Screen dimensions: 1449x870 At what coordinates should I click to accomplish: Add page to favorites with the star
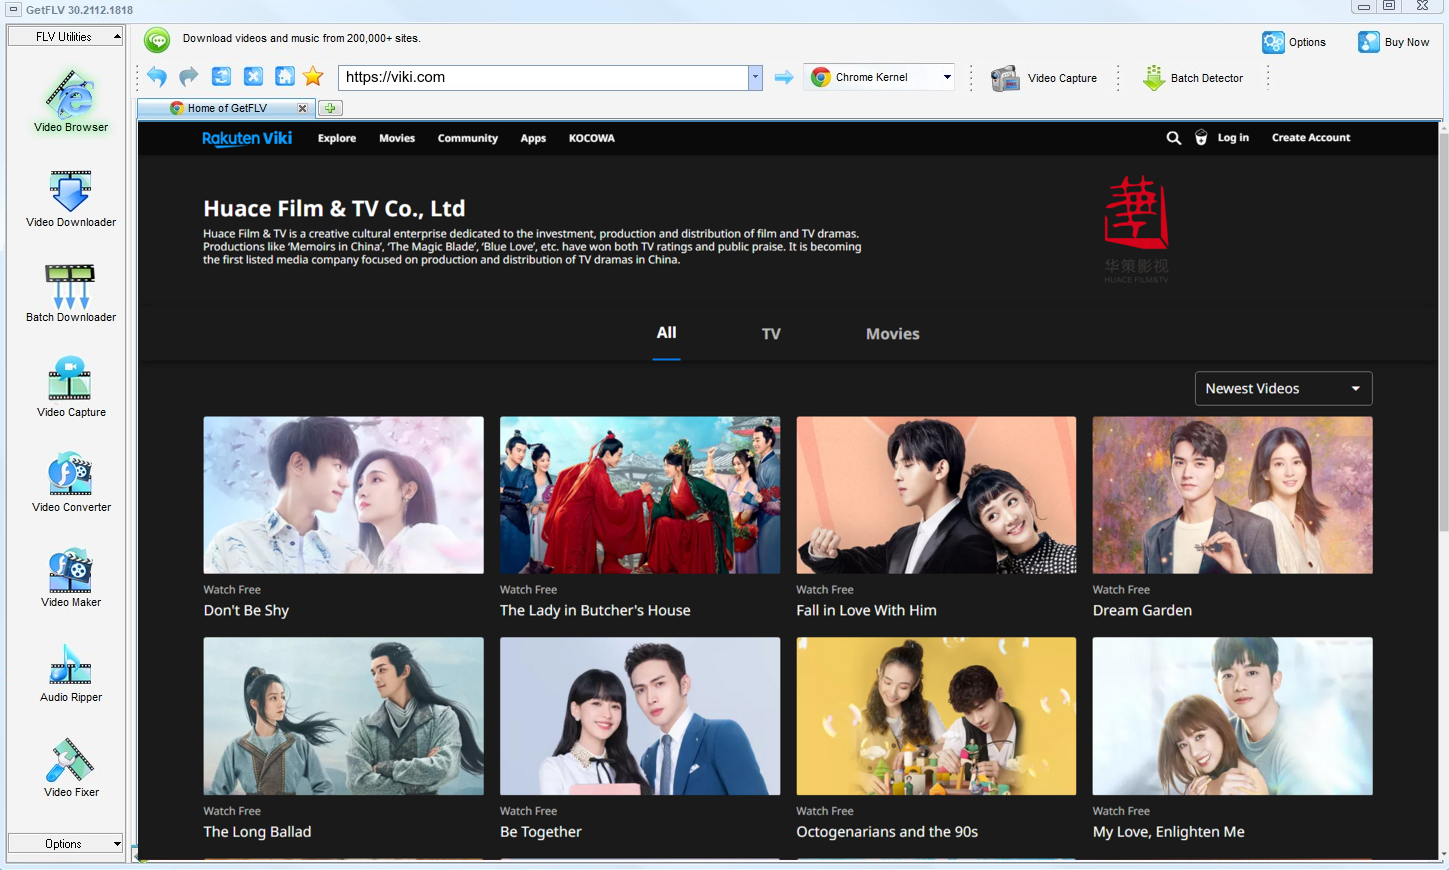pyautogui.click(x=313, y=77)
